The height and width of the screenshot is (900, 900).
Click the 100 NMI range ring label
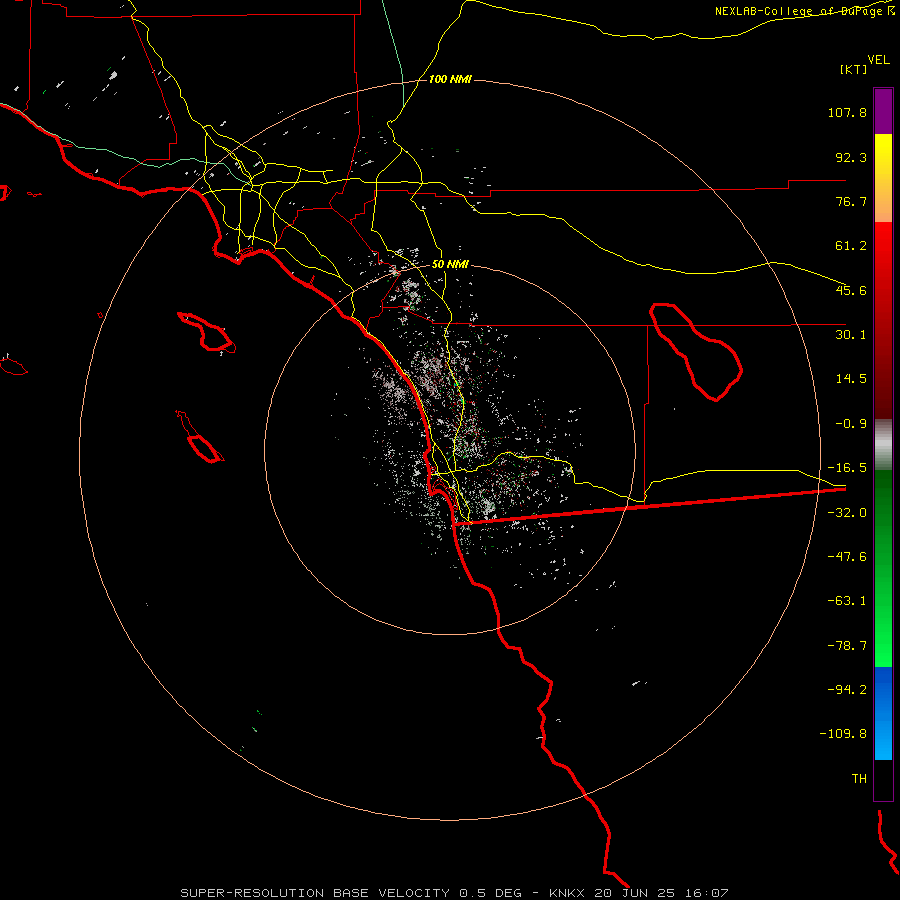tap(450, 79)
